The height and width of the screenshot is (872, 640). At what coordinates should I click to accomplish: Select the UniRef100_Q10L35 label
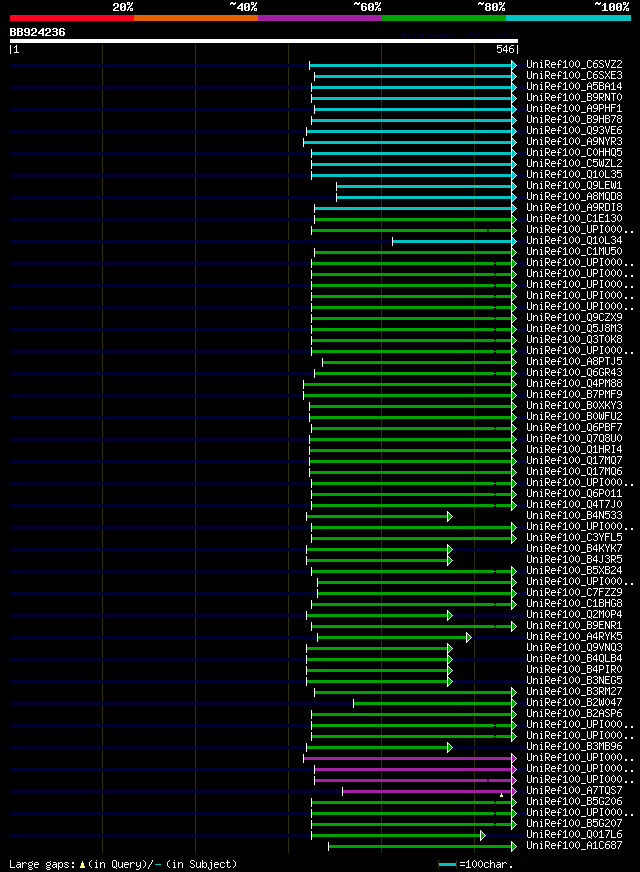pyautogui.click(x=574, y=175)
